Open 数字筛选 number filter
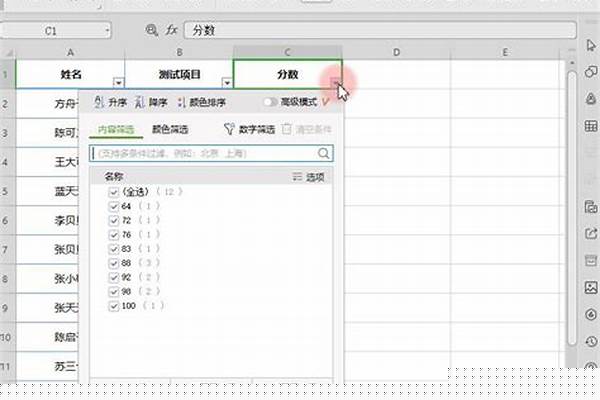Screen dimensions: 600x400 pyautogui.click(x=250, y=129)
